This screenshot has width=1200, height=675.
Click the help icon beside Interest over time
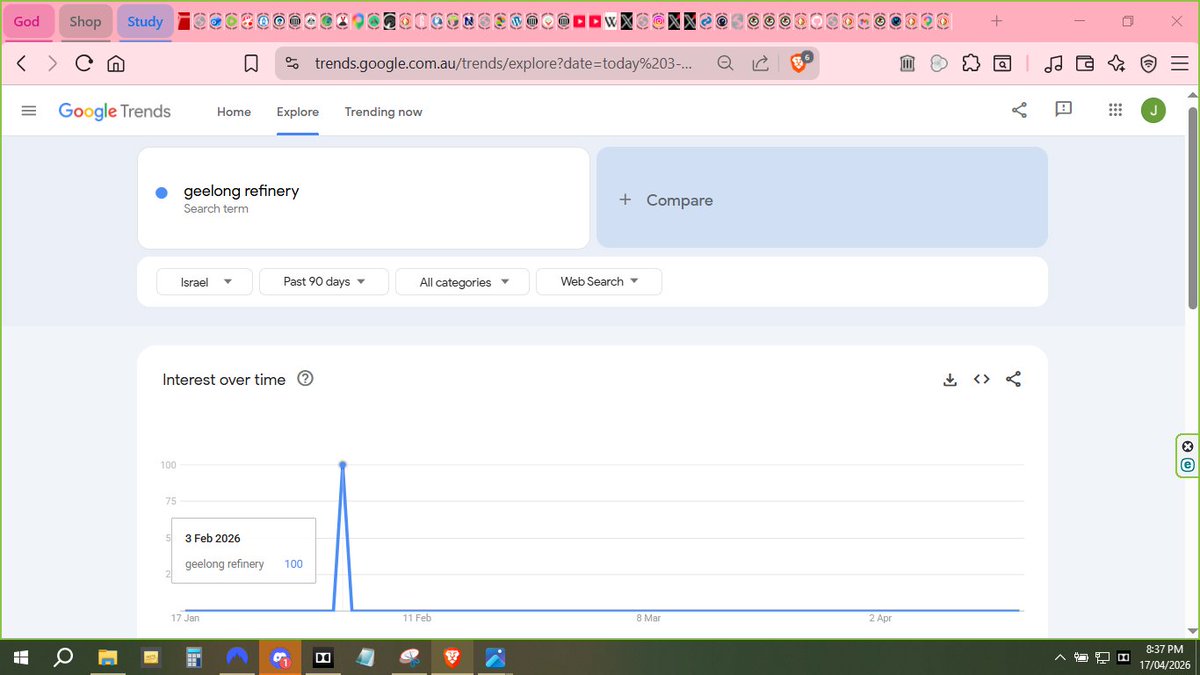coord(306,379)
